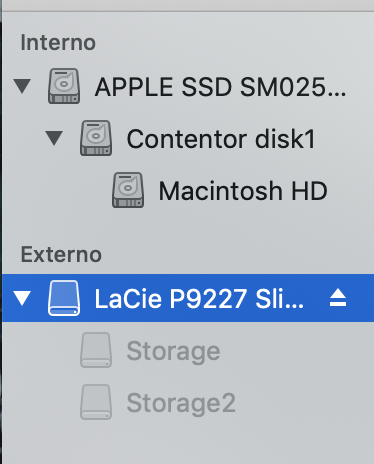Select the unmounted Storage label
Image resolution: width=374 pixels, height=464 pixels.
[x=173, y=351]
